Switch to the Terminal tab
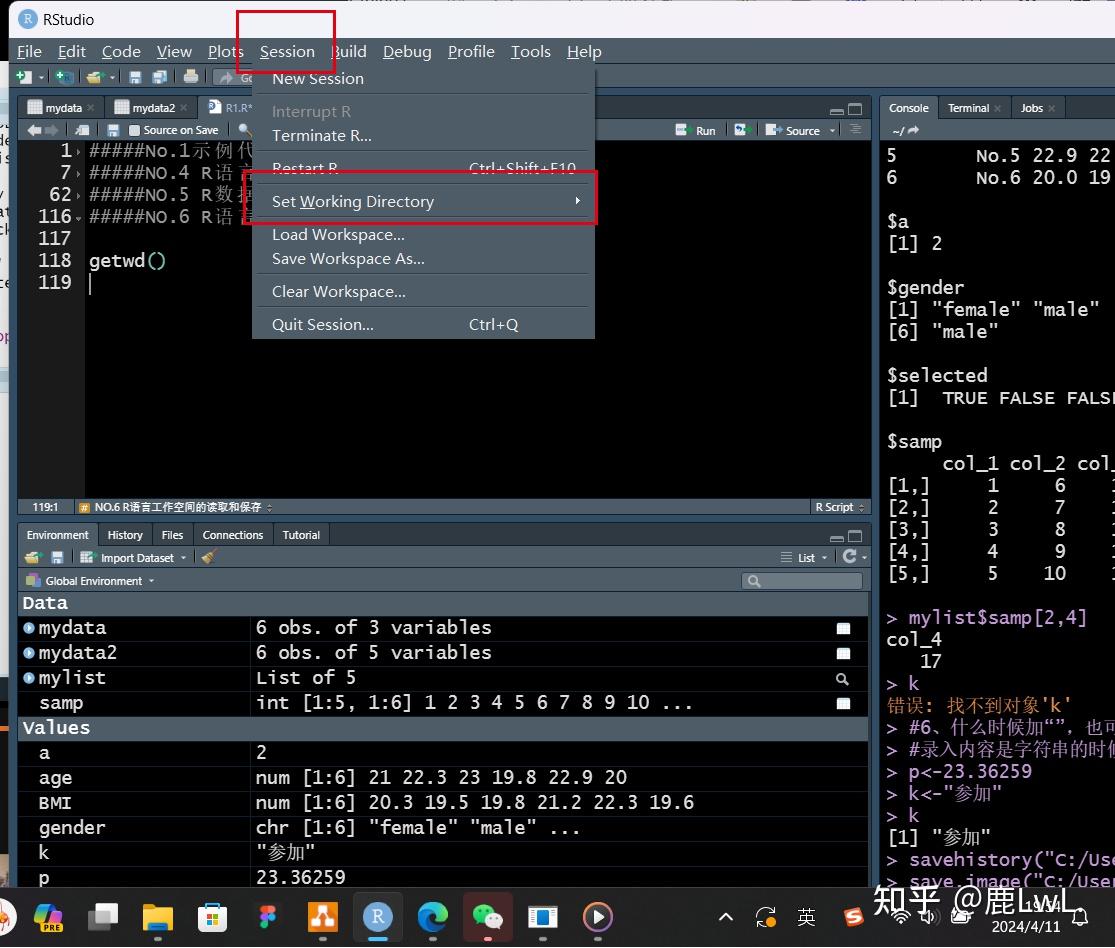The image size is (1115, 948). (968, 108)
